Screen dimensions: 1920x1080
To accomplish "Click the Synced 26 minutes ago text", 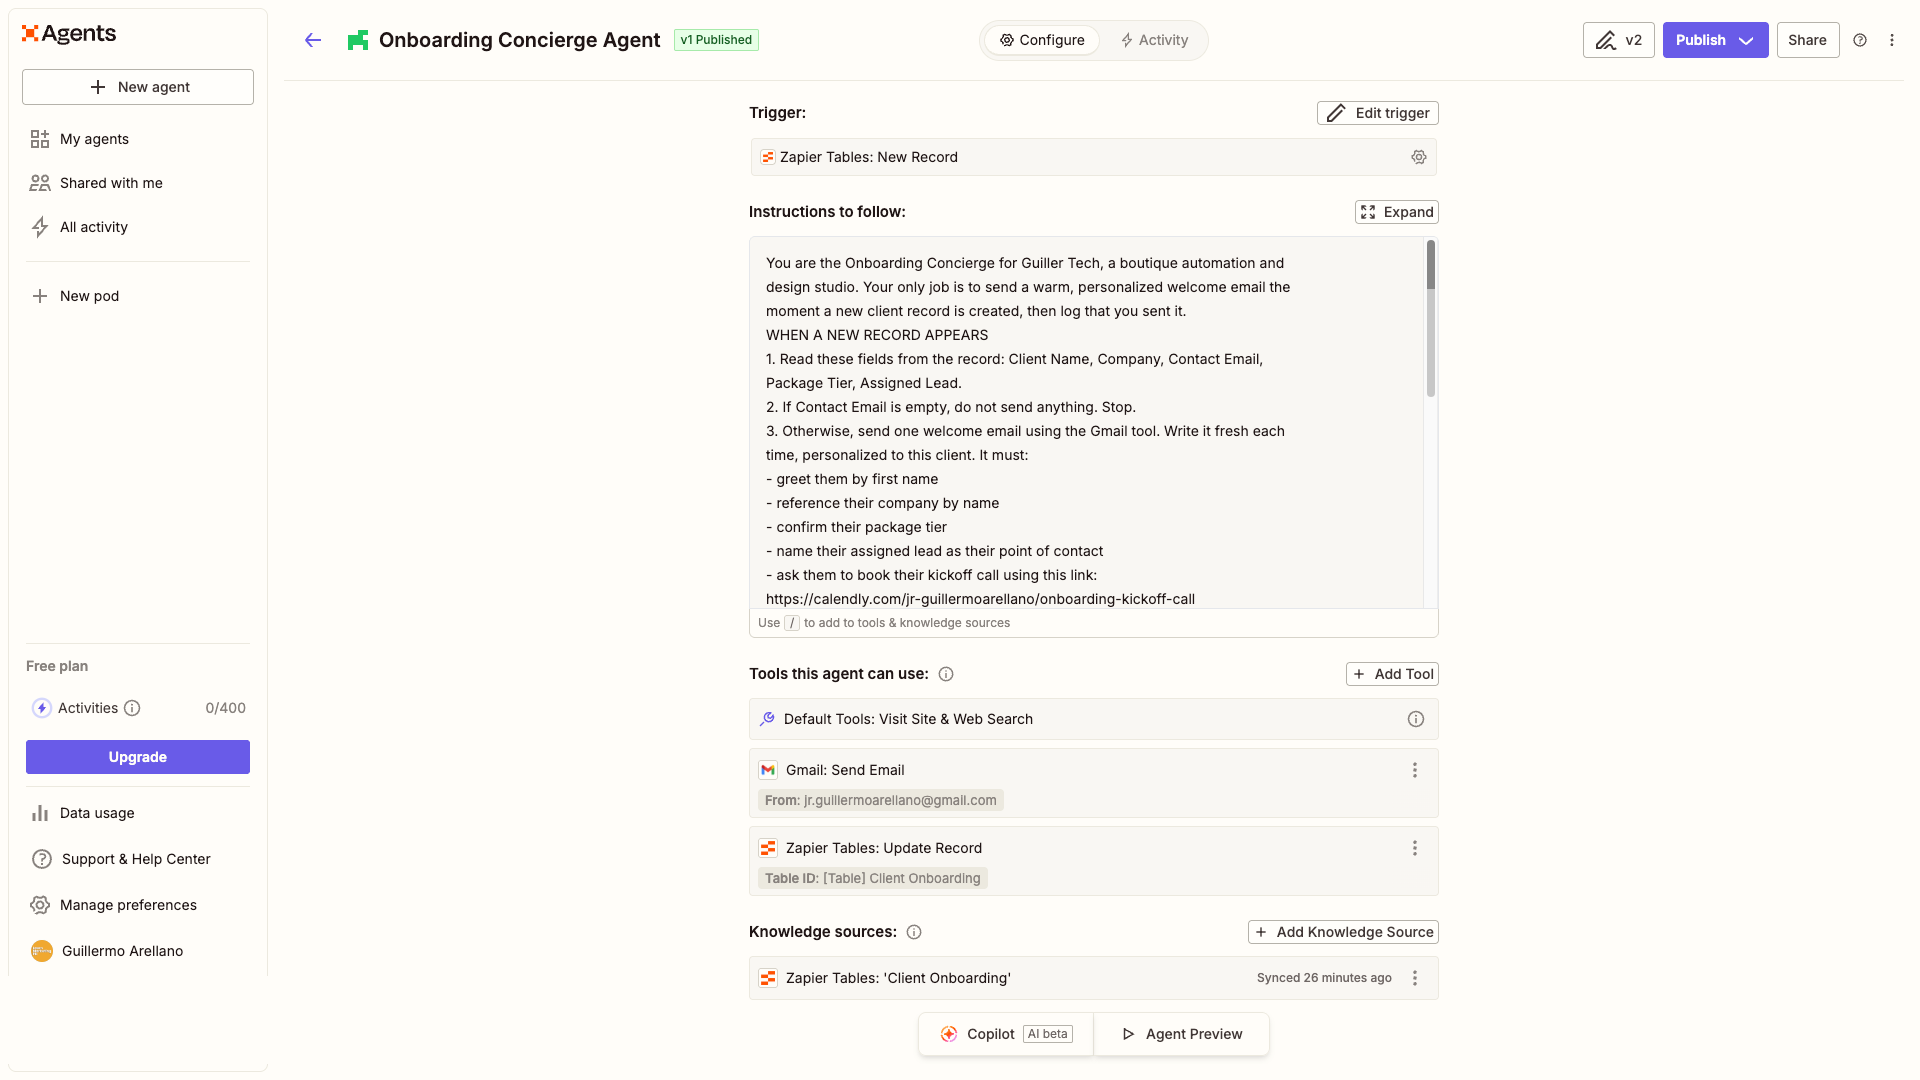I will 1324,978.
